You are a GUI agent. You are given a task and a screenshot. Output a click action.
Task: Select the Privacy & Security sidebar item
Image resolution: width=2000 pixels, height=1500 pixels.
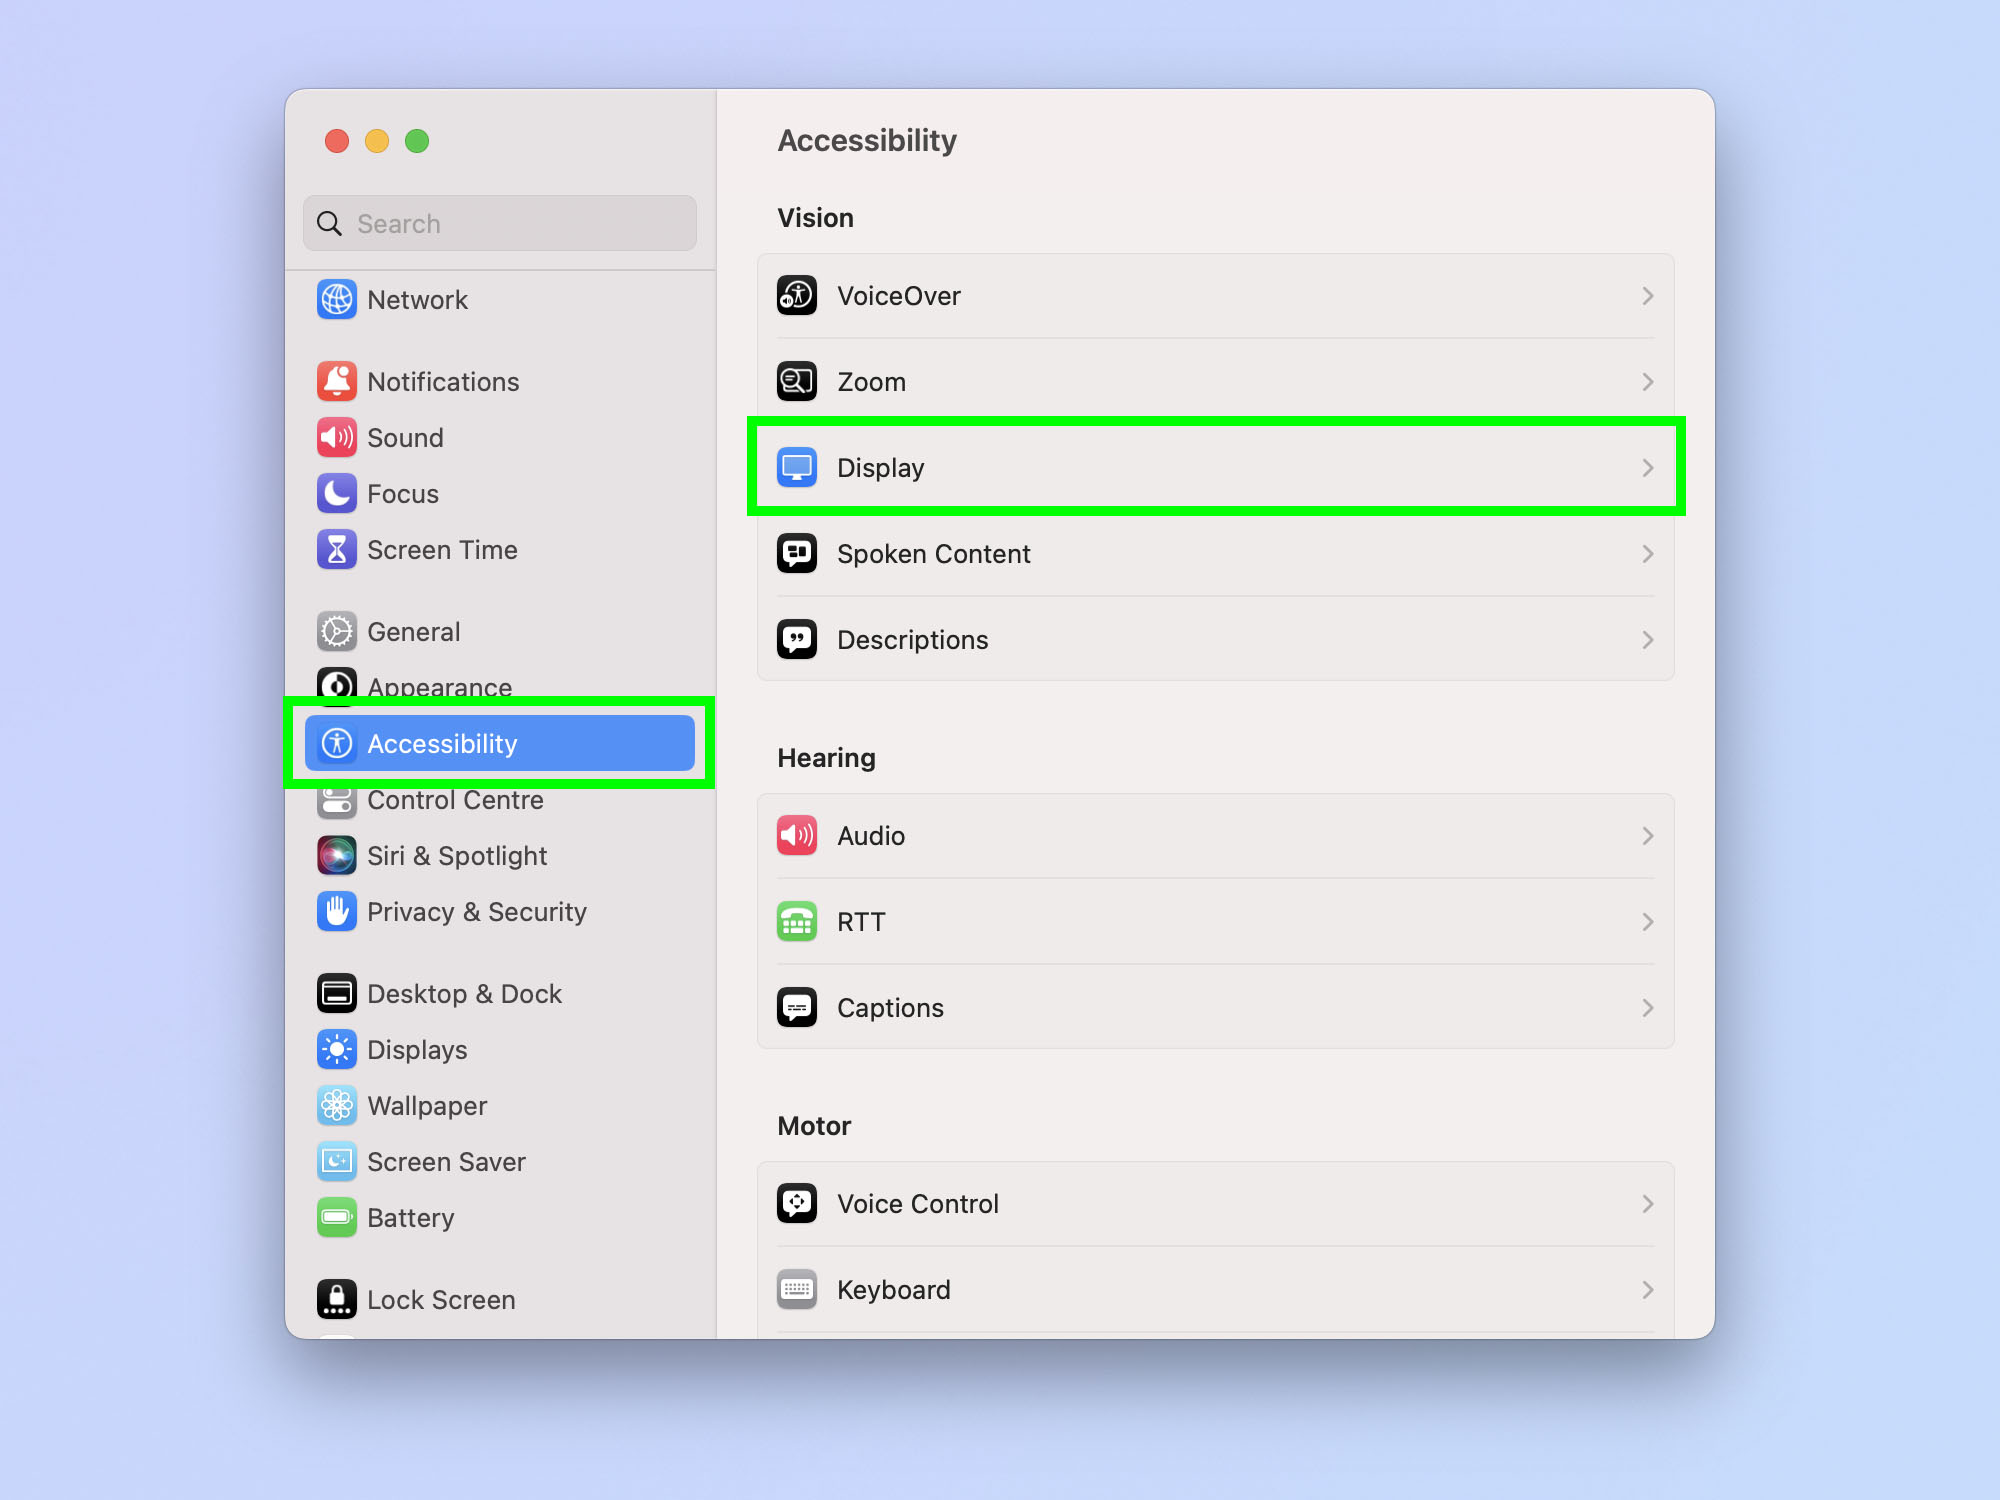(476, 909)
